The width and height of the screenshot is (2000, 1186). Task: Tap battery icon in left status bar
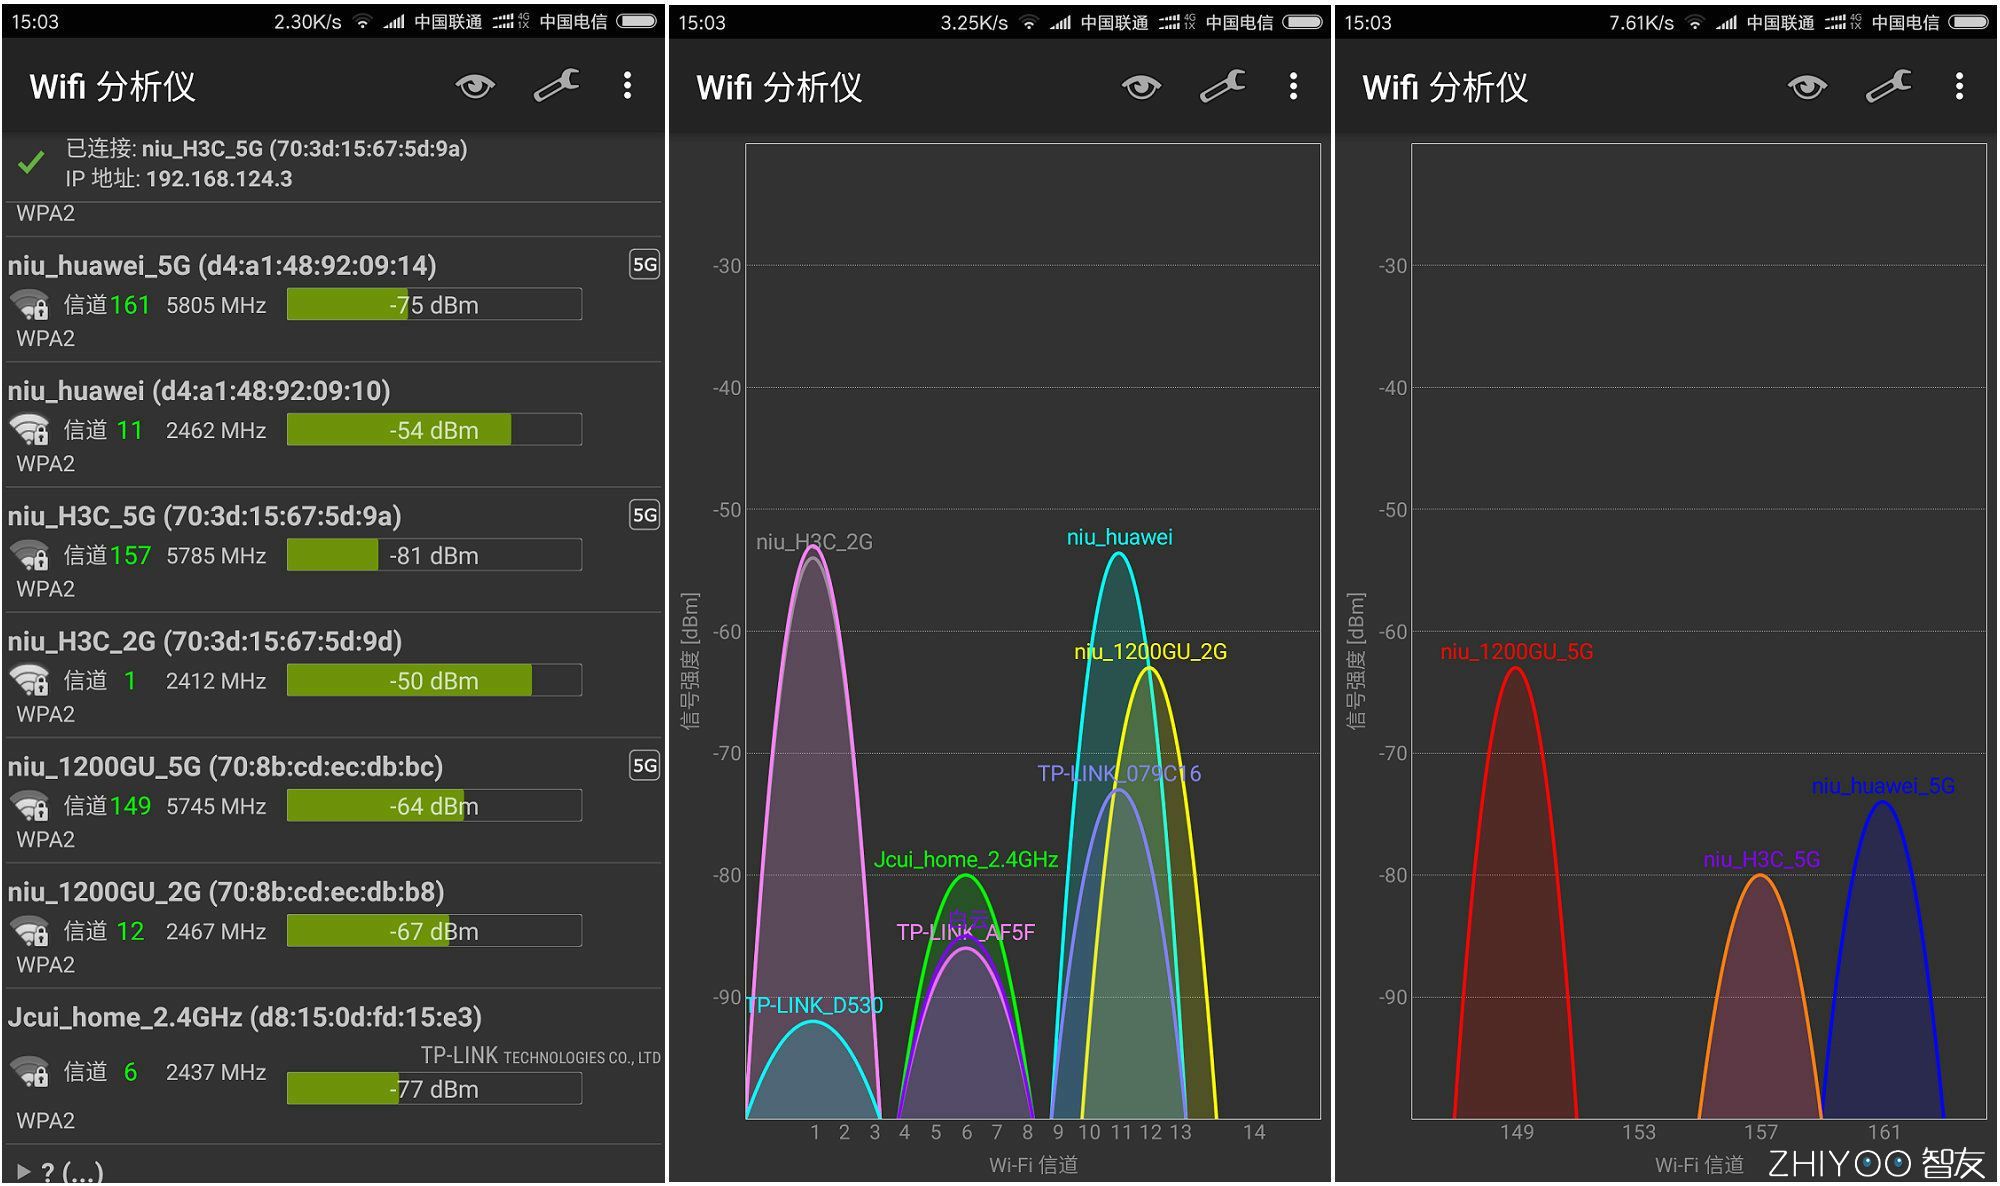(636, 22)
